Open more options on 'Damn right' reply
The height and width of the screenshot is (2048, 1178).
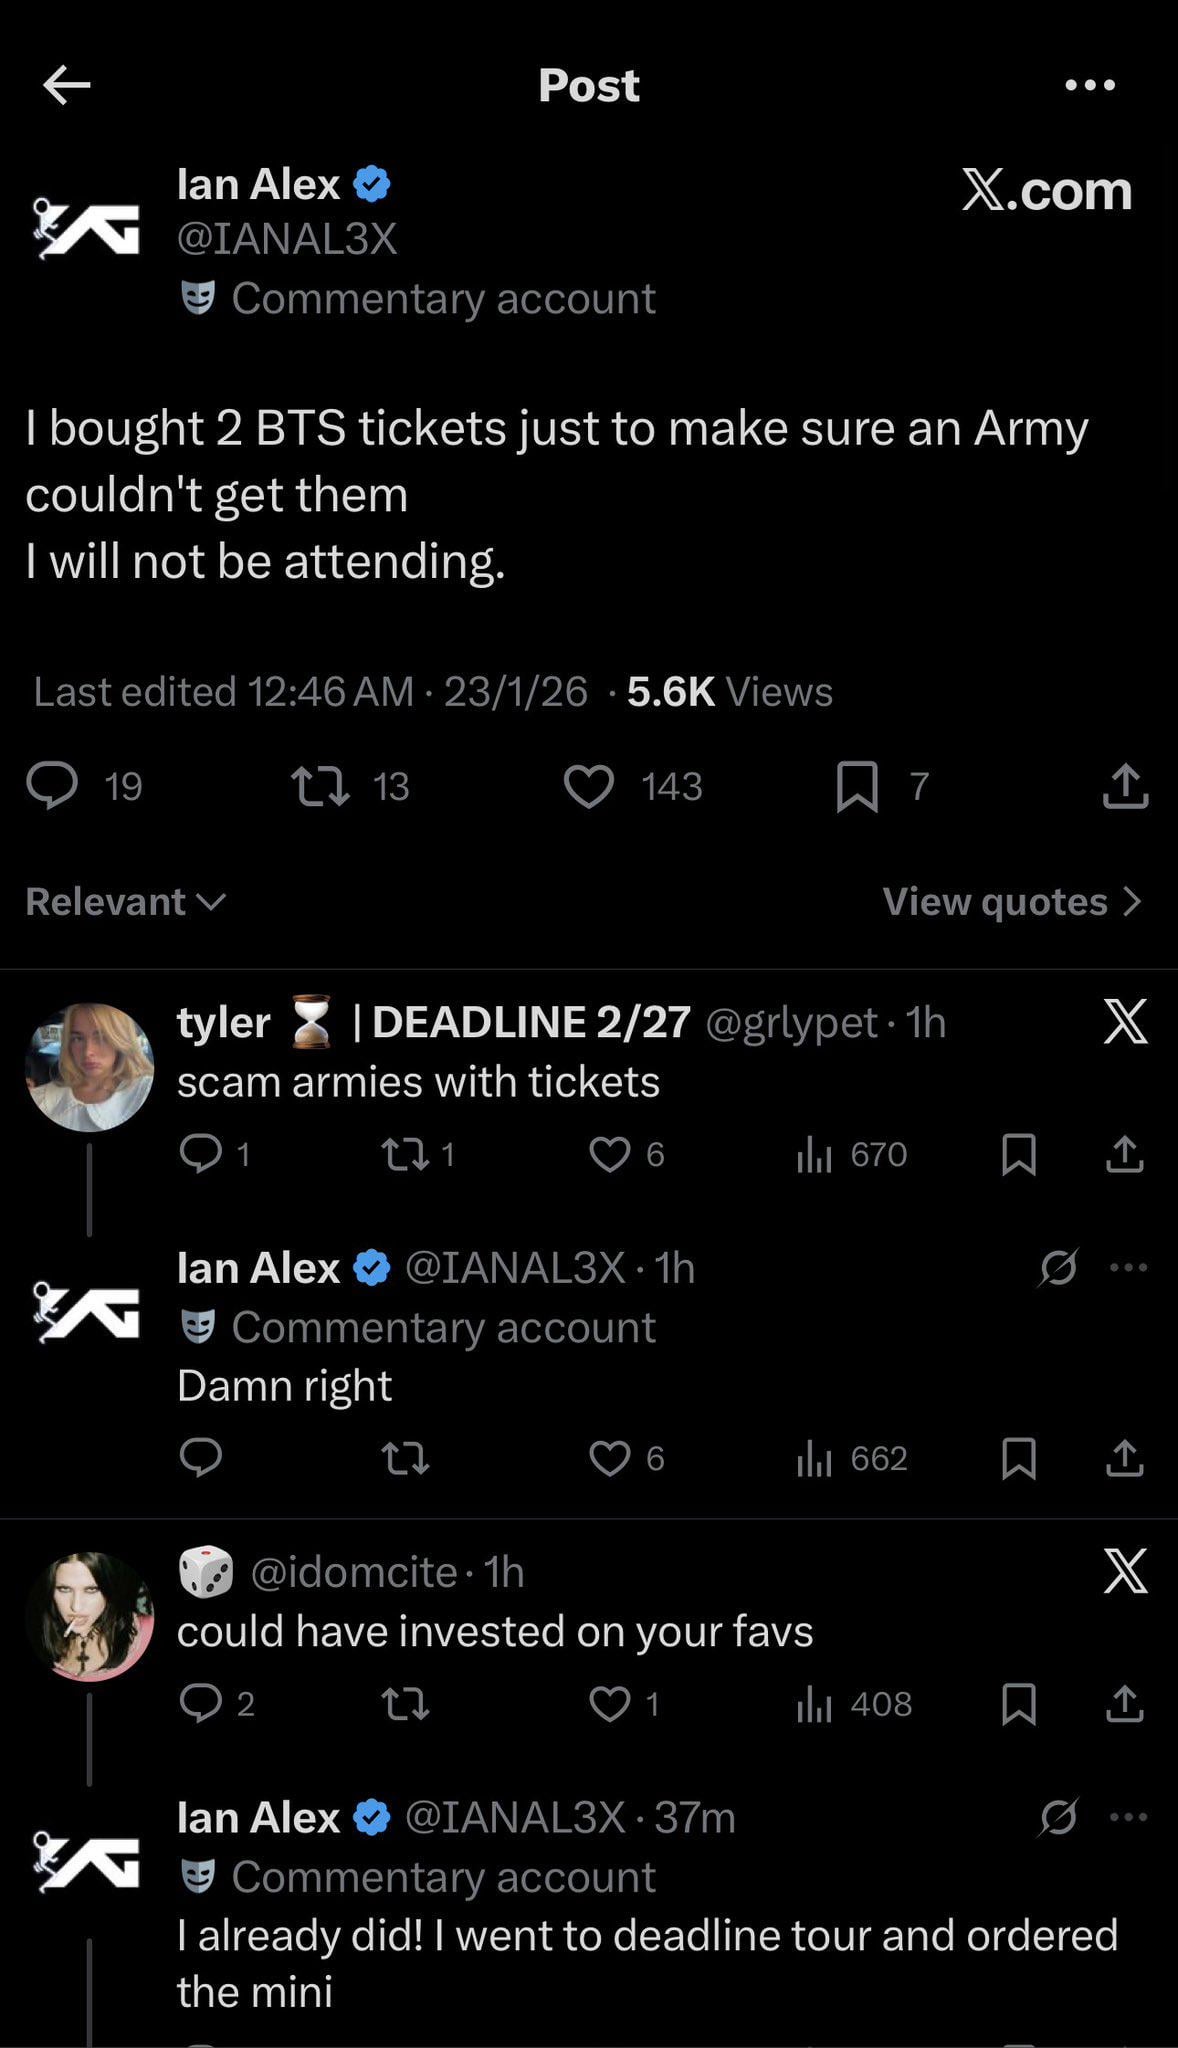point(1129,1268)
